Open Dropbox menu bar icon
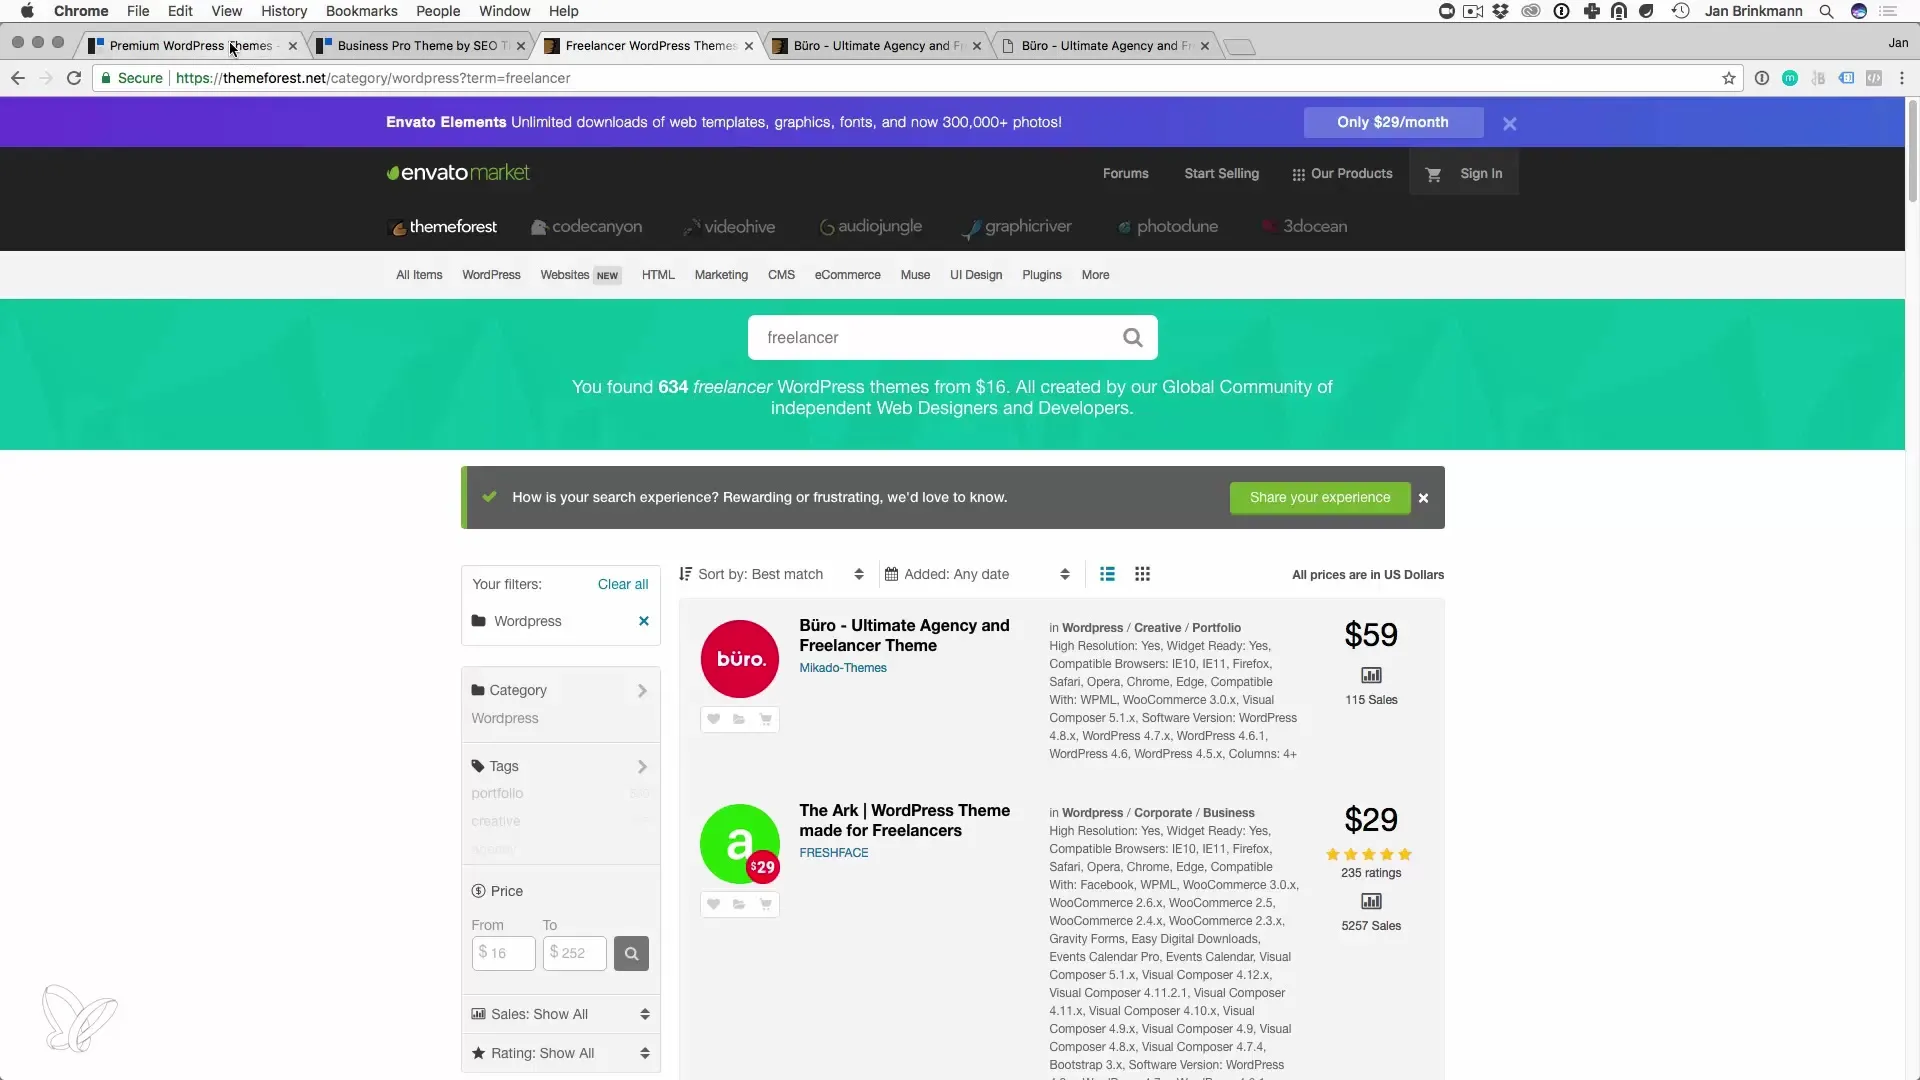The height and width of the screenshot is (1080, 1920). pos(1500,11)
